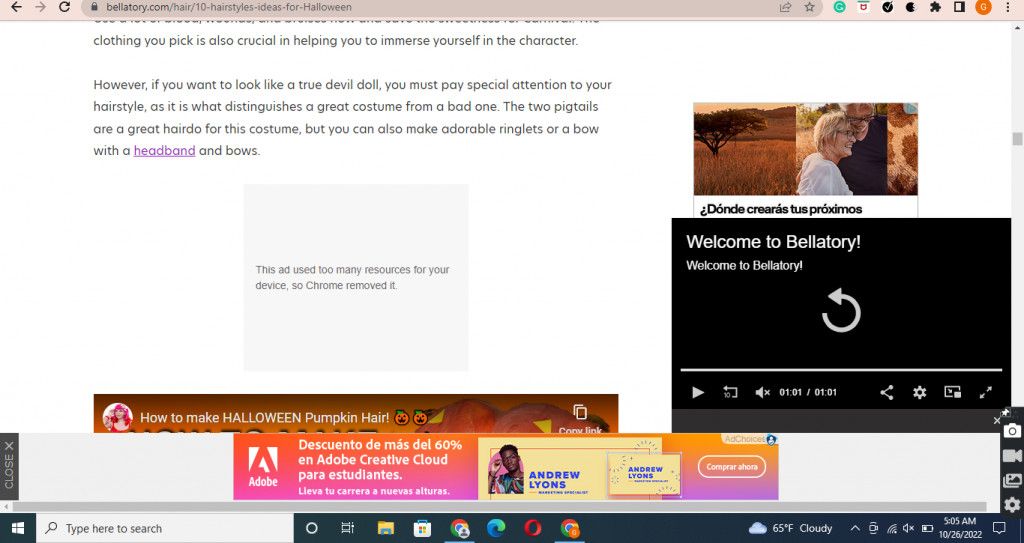Open the savanna couple ad image
Viewport: 1024px width, 543px height.
click(x=805, y=149)
